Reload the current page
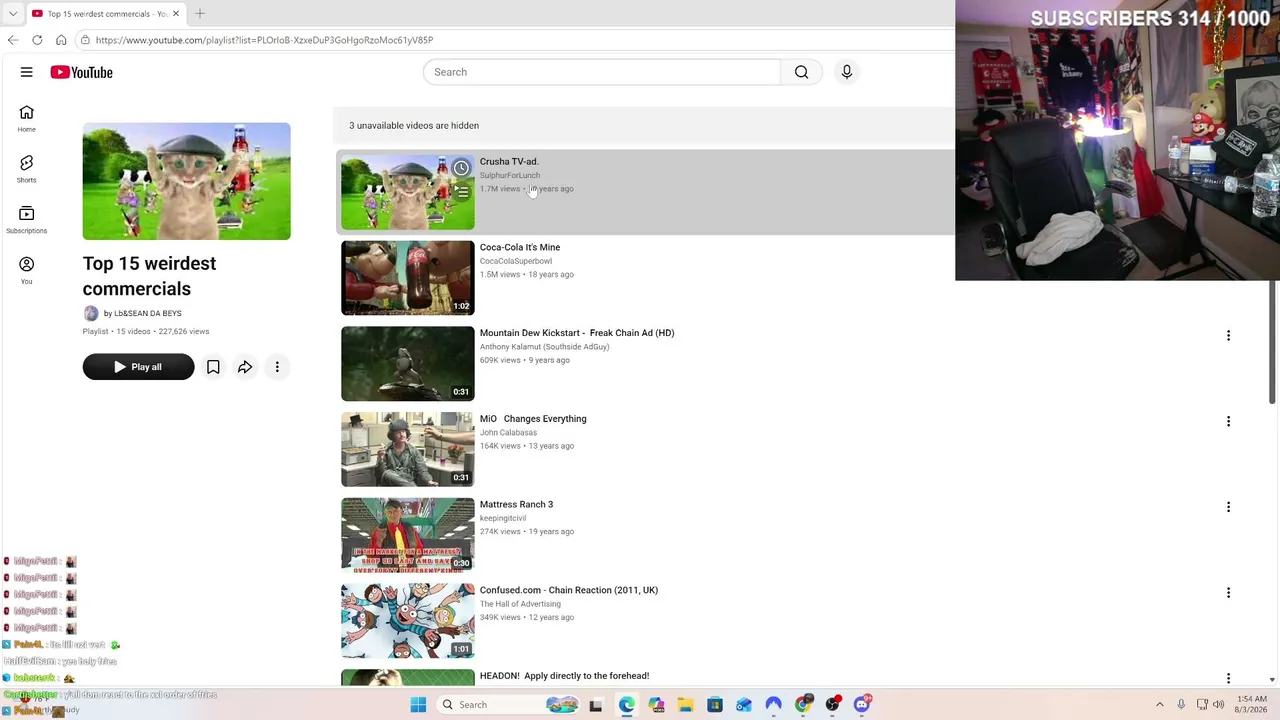The height and width of the screenshot is (720, 1280). [37, 40]
